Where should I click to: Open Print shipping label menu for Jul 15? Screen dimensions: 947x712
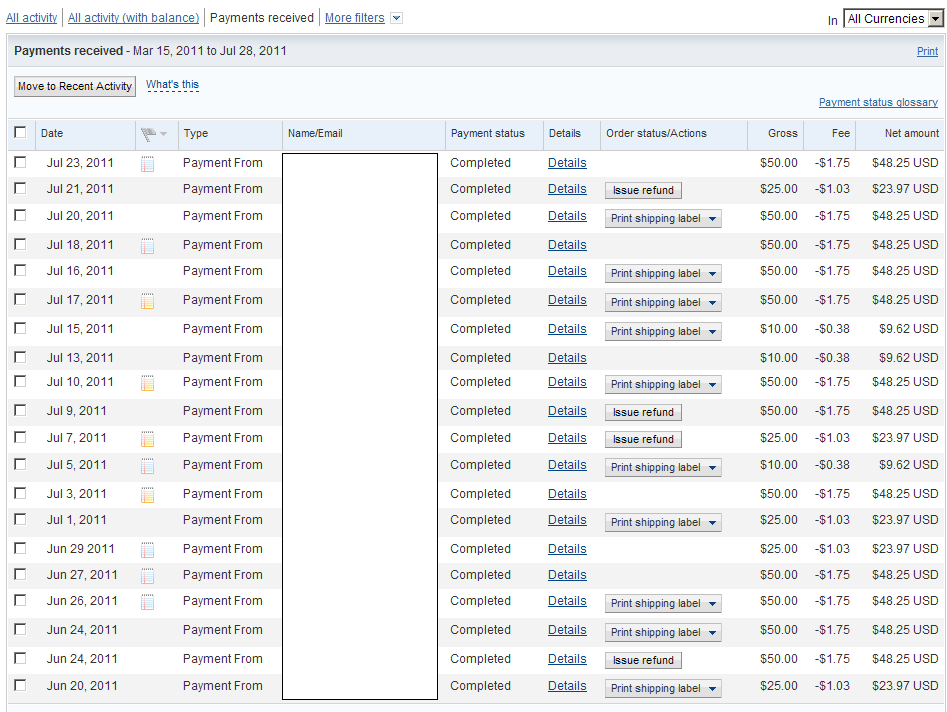663,331
